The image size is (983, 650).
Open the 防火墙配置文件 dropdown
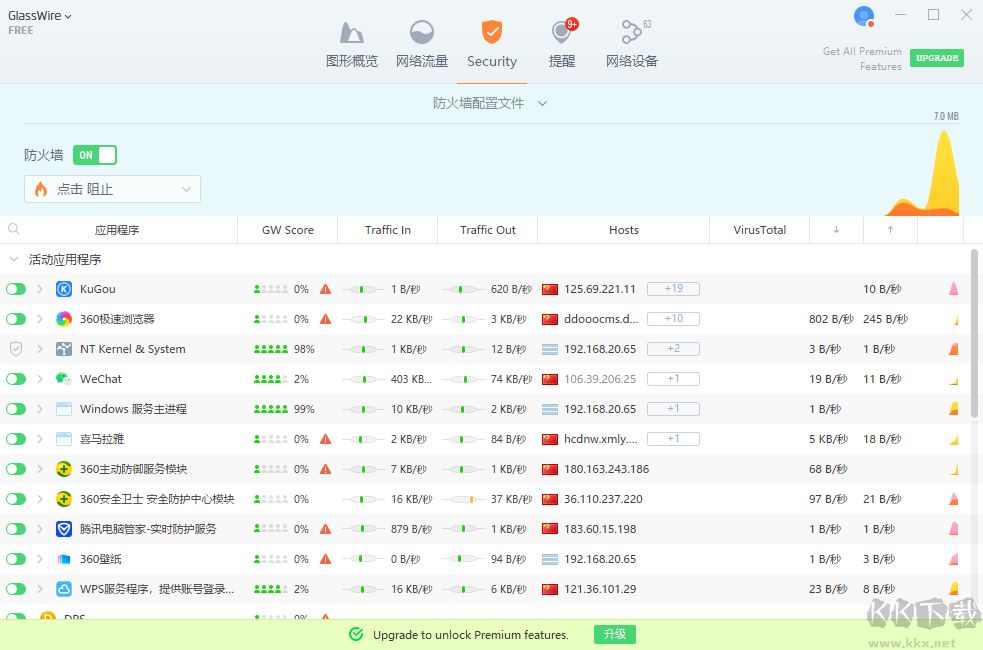point(490,103)
